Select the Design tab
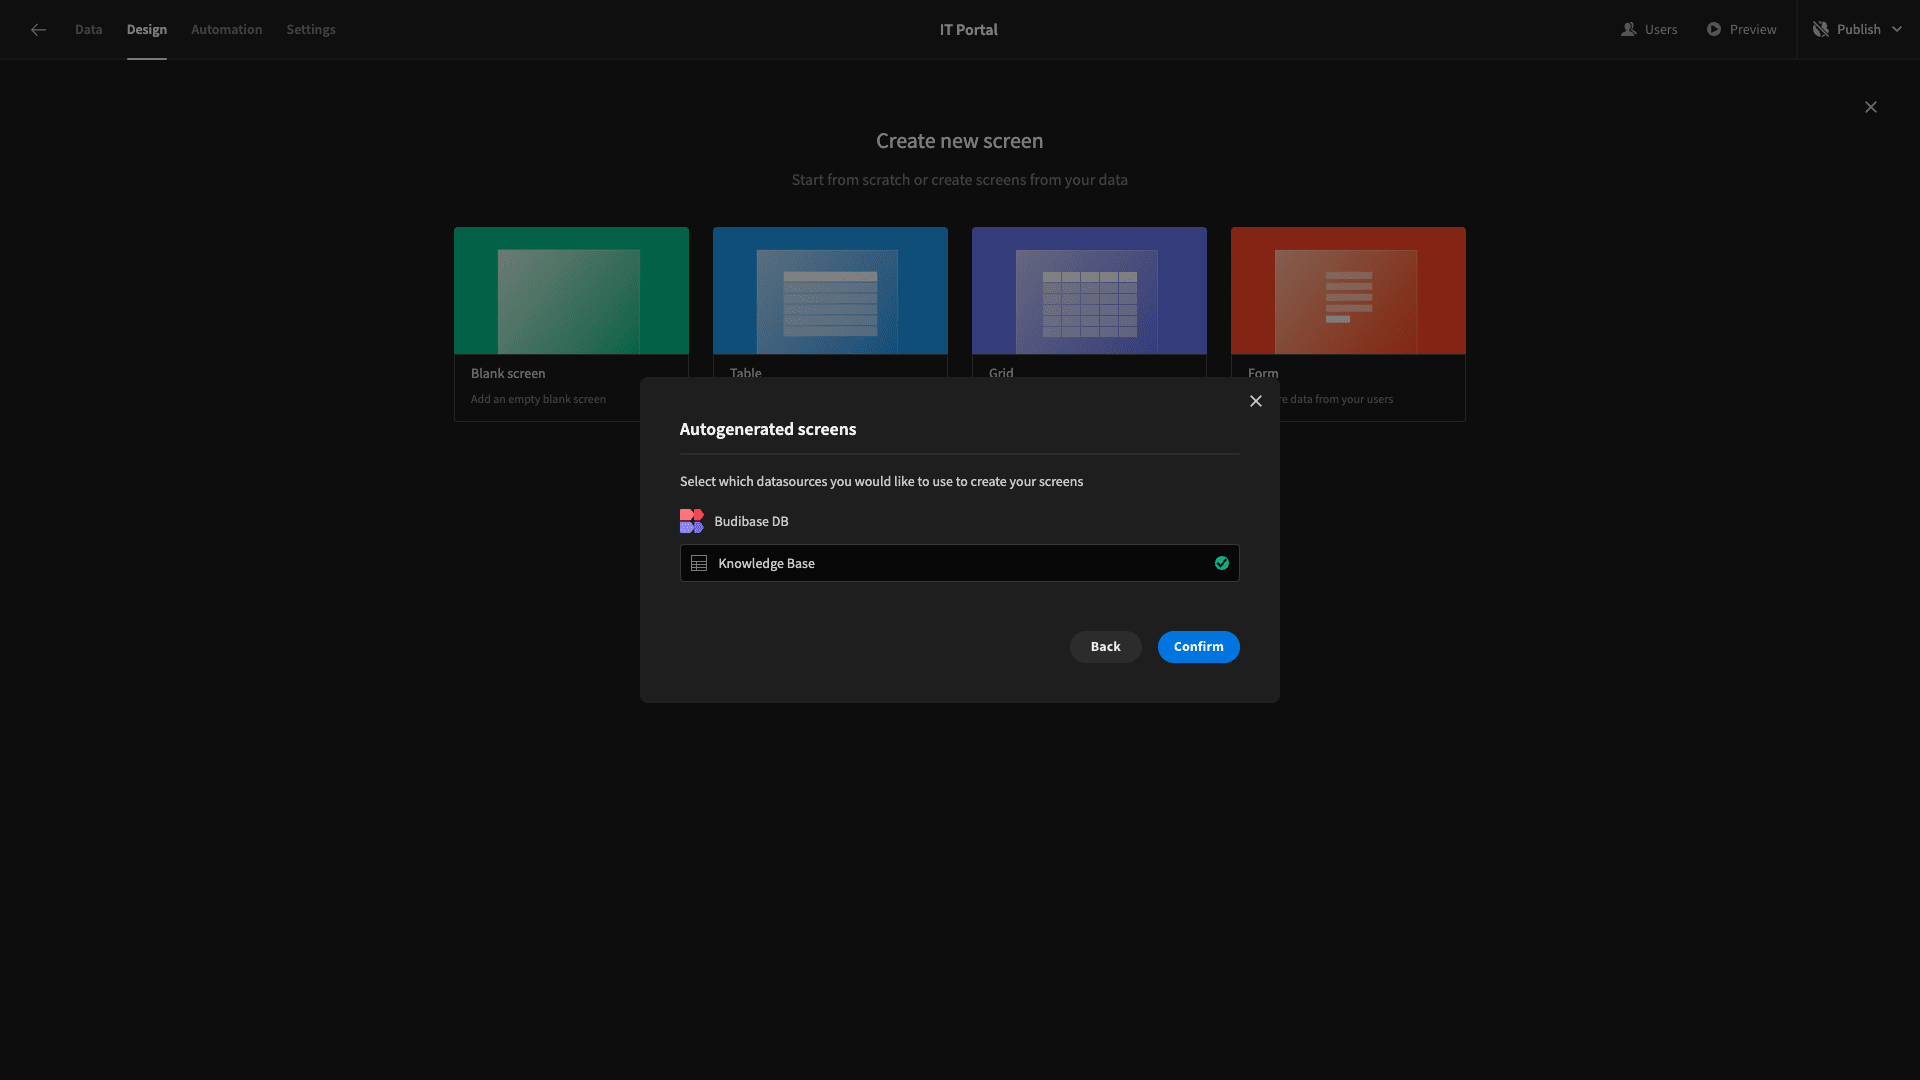The height and width of the screenshot is (1080, 1920). coord(147,30)
